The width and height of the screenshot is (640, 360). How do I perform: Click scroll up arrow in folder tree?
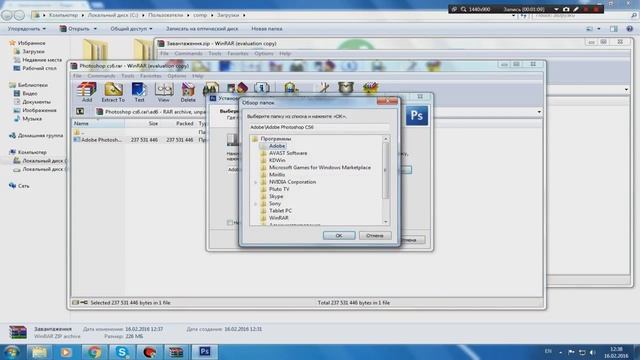pos(386,139)
